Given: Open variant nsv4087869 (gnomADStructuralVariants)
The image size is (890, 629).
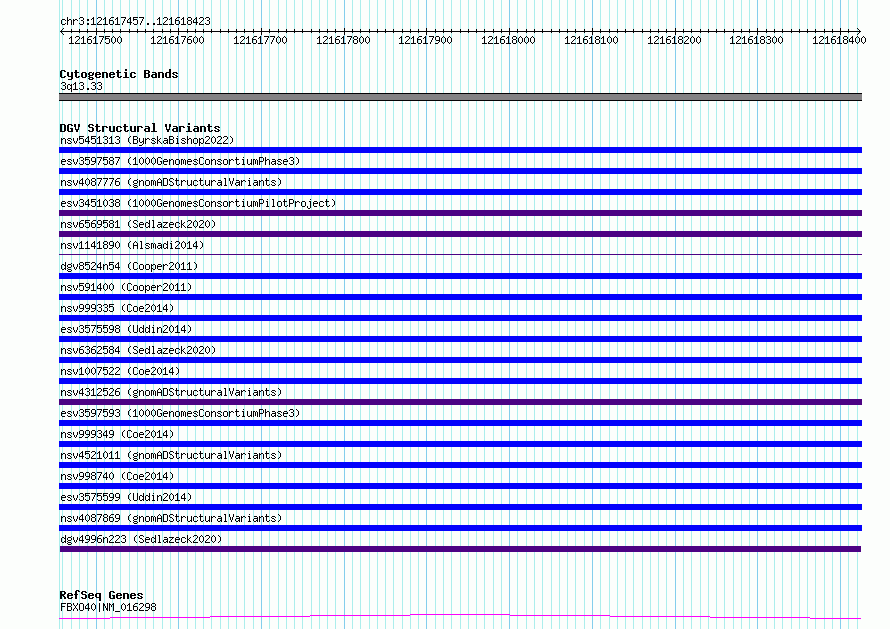Looking at the screenshot, I should (171, 518).
